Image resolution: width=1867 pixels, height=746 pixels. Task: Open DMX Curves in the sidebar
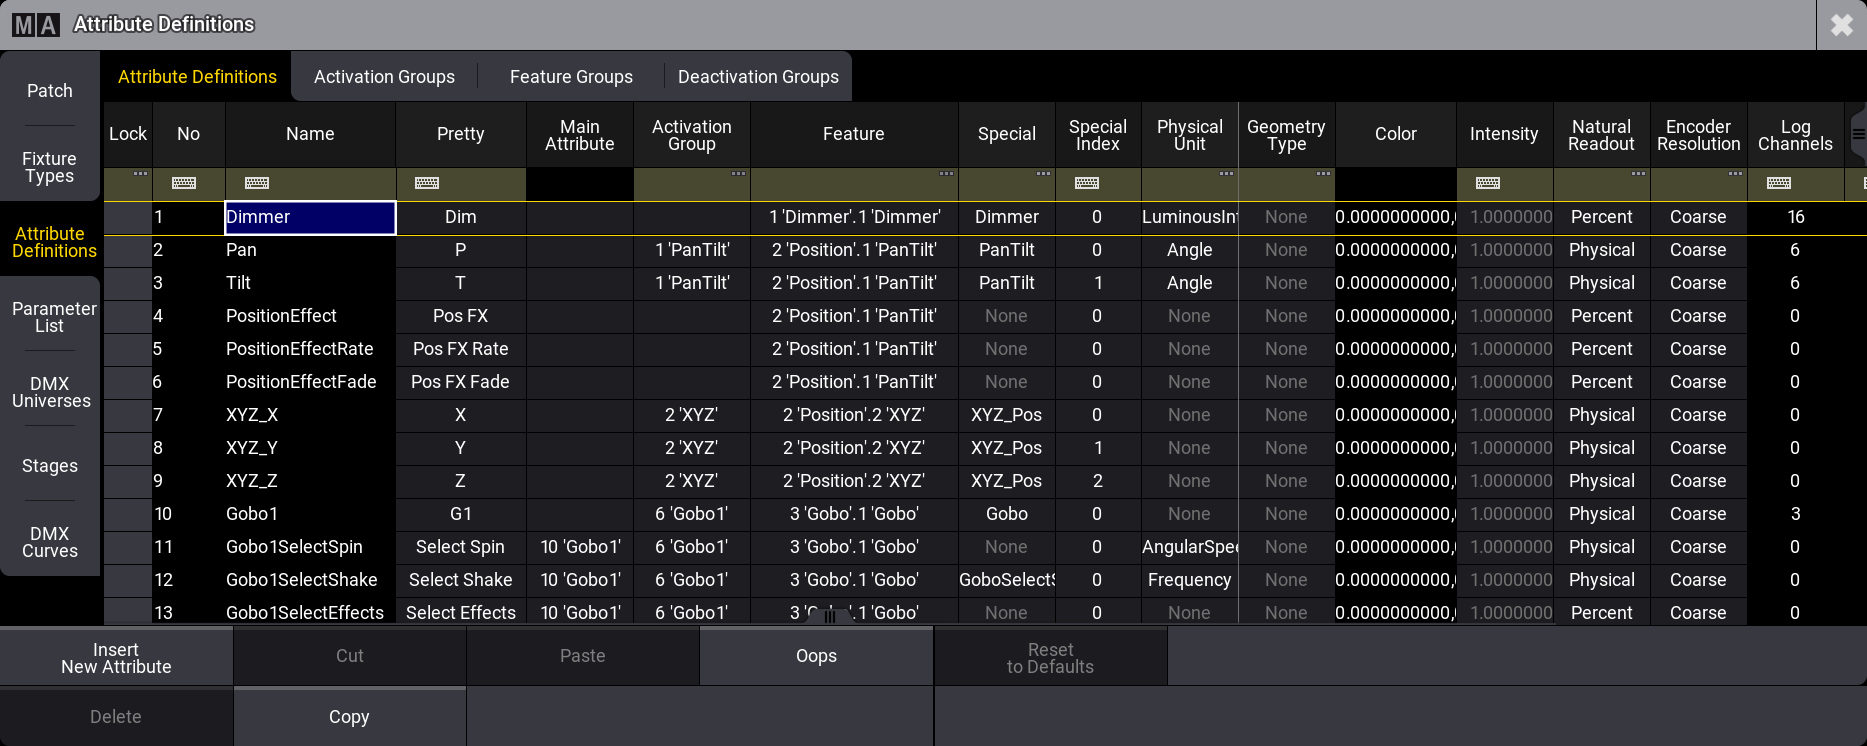coord(50,542)
